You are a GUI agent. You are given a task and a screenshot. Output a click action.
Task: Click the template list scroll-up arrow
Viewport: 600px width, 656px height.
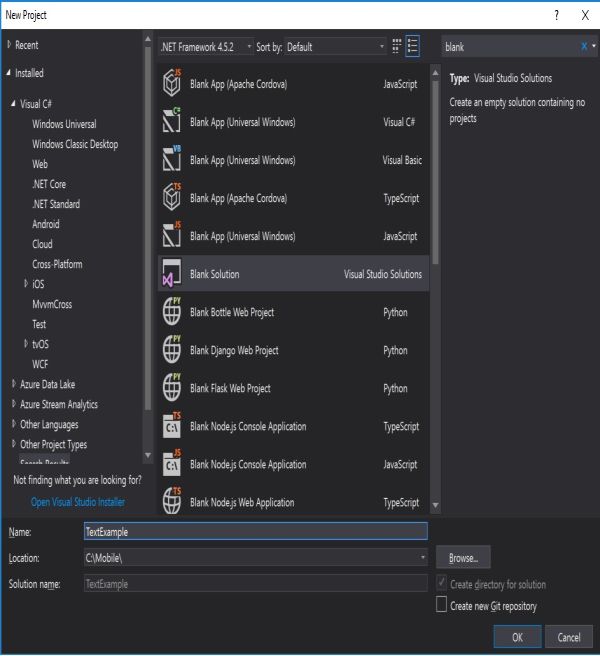click(x=435, y=73)
